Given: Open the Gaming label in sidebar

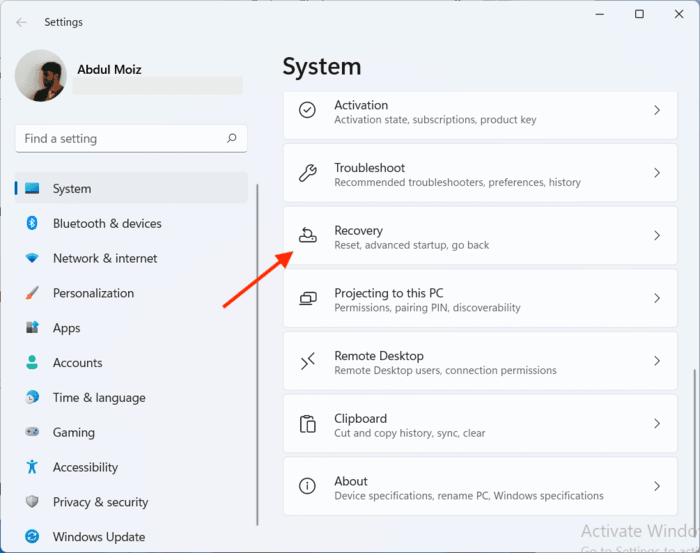Looking at the screenshot, I should [x=74, y=432].
